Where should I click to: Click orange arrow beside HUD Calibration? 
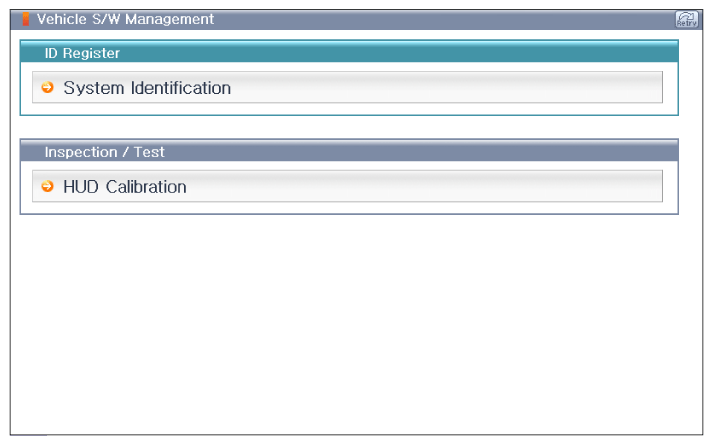pyautogui.click(x=47, y=186)
